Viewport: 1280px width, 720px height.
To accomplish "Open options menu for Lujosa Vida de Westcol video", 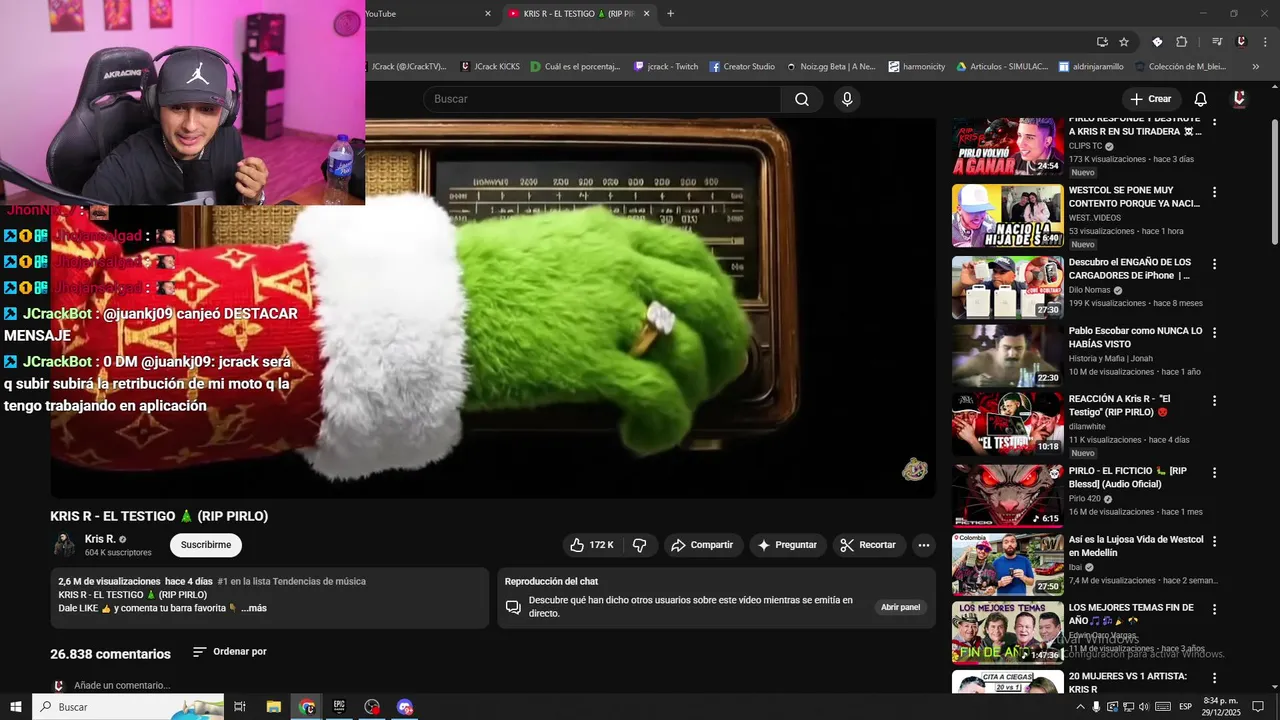I will point(1215,541).
